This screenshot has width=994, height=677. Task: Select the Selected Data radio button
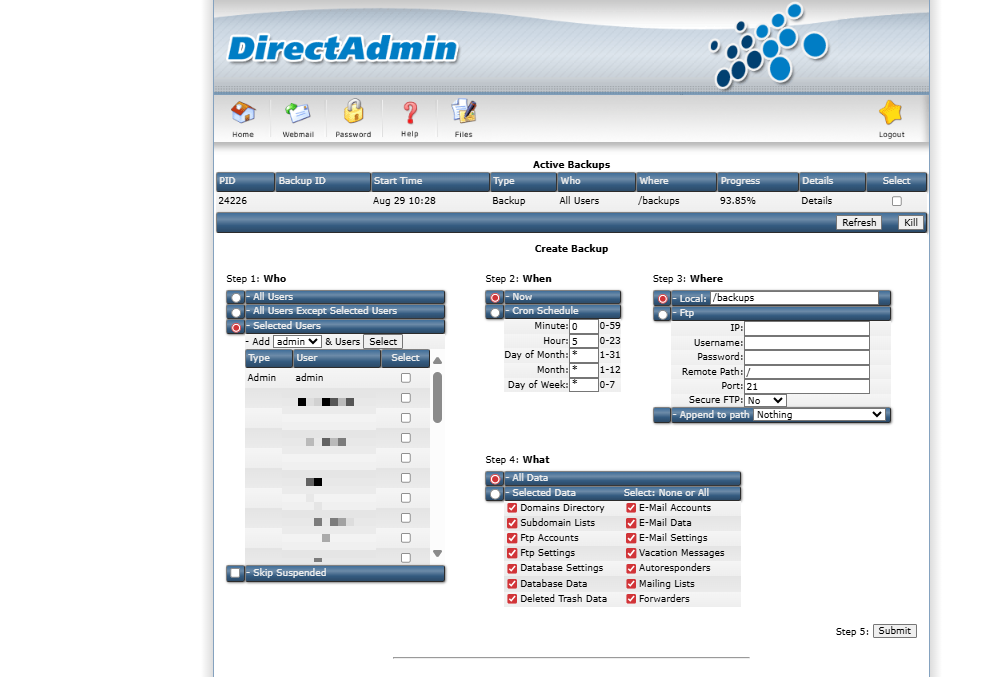495,494
